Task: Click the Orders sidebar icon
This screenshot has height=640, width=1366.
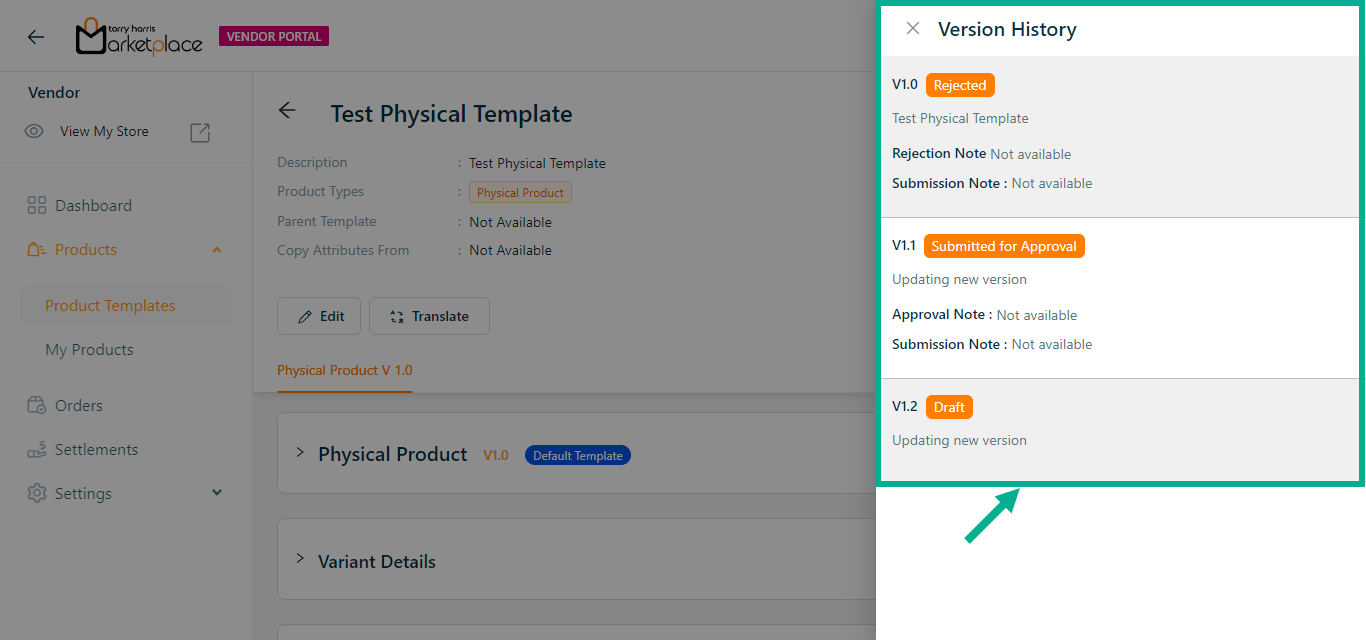Action: click(x=37, y=405)
